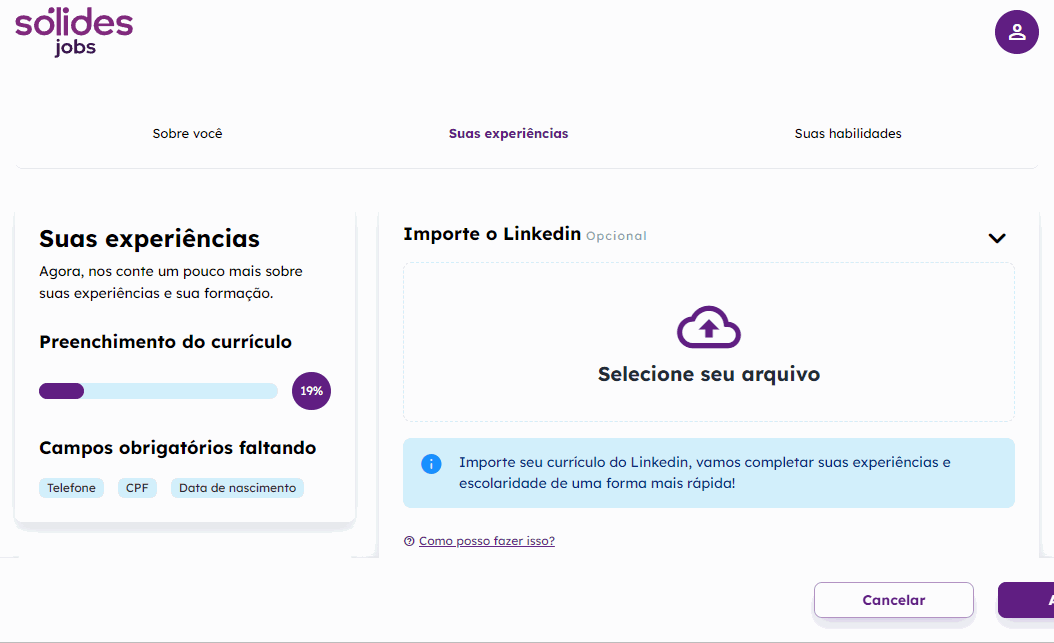Go to the Sobre você step
Viewport: 1054px width, 643px height.
(187, 133)
